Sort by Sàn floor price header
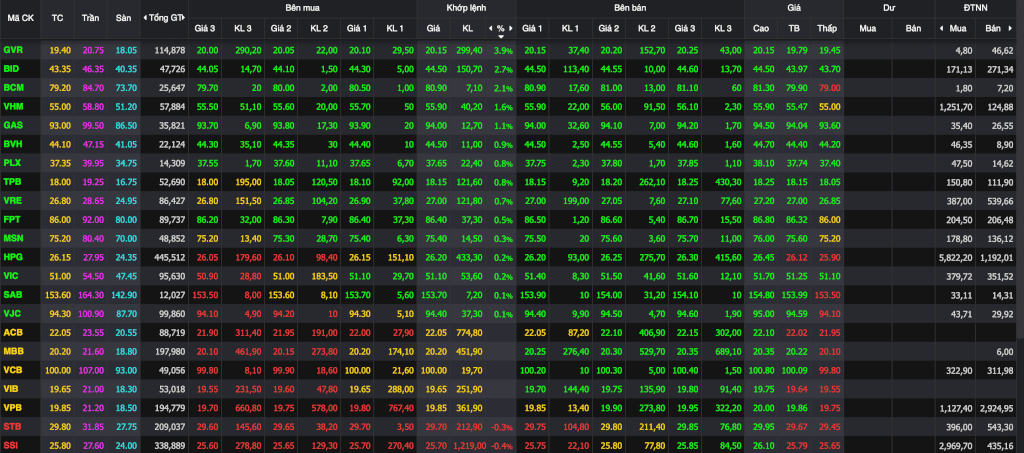 tap(123, 18)
